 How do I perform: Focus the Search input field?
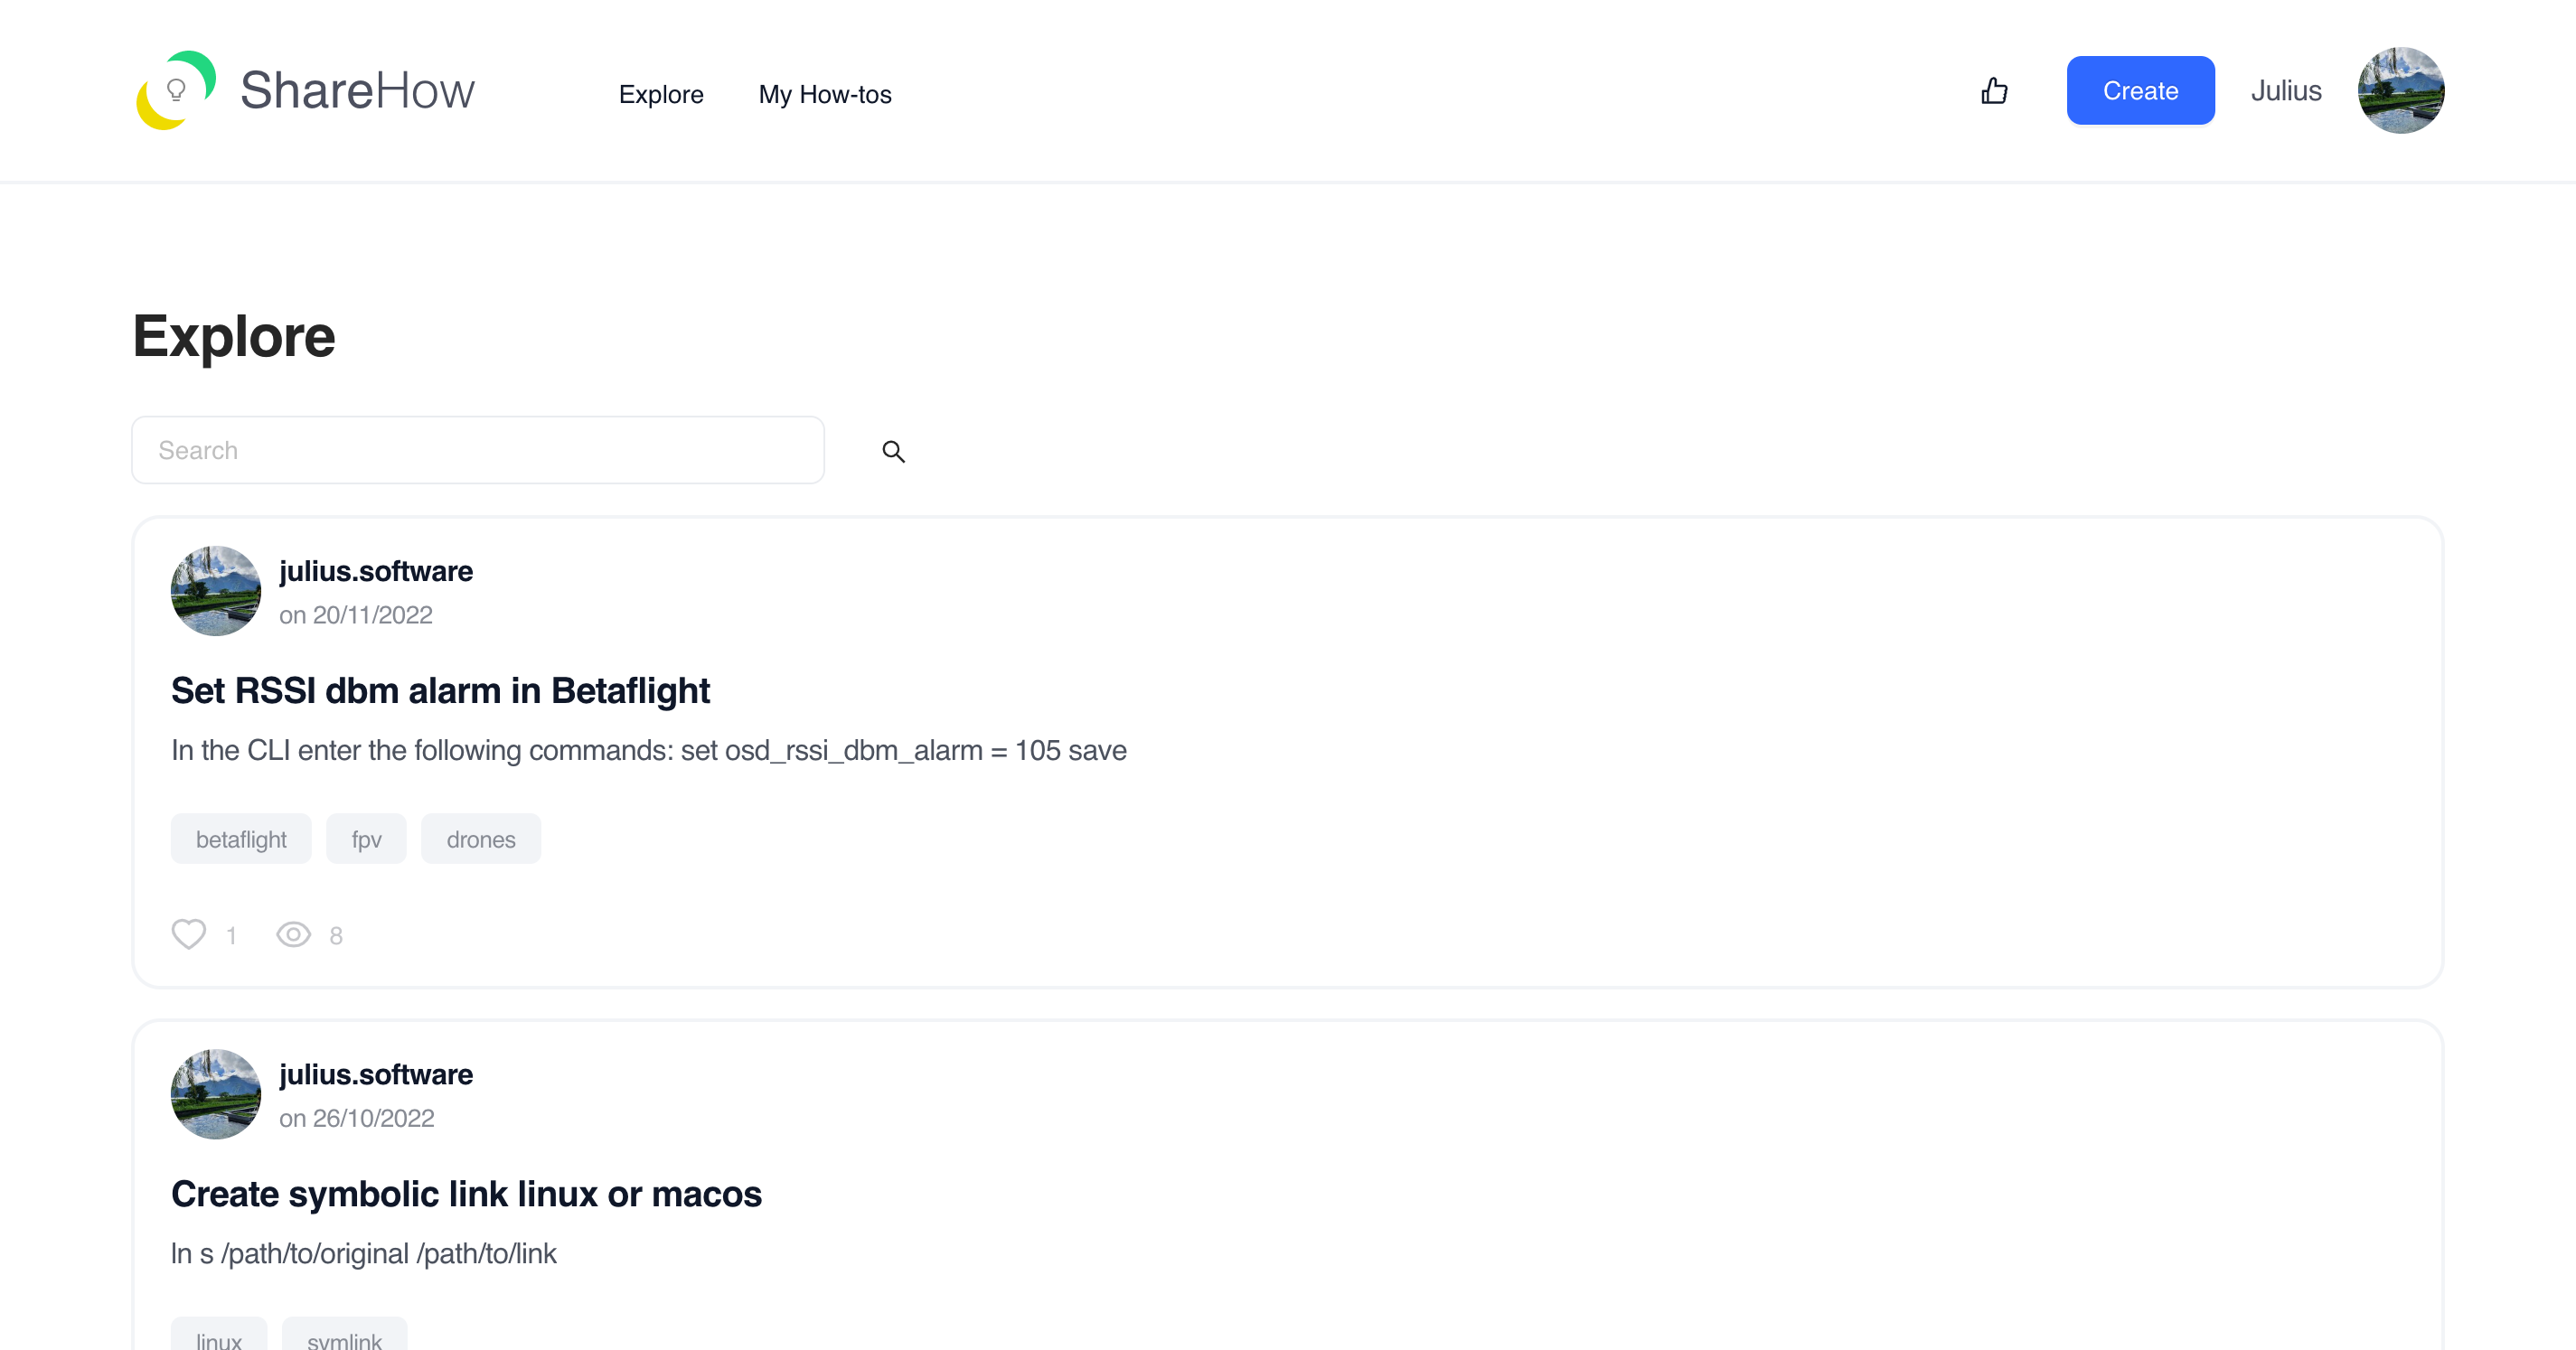click(478, 450)
